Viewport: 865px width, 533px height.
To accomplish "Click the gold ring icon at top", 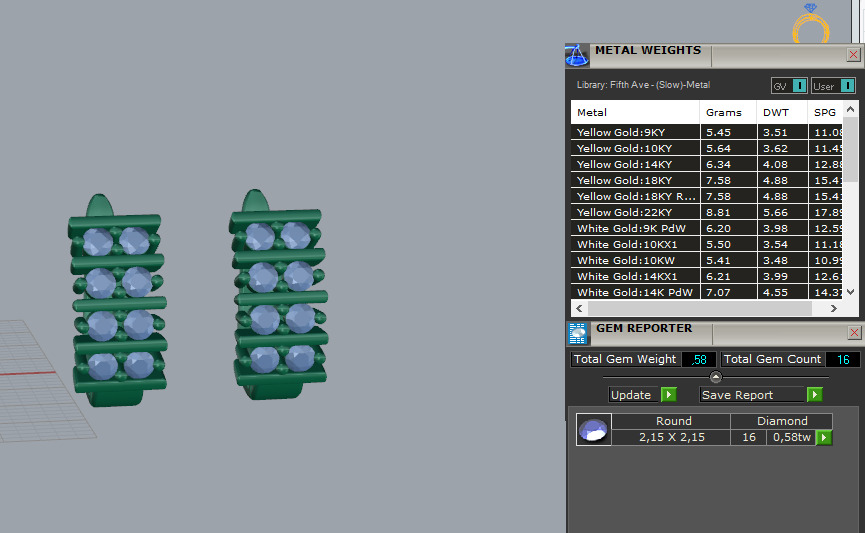I will 811,23.
